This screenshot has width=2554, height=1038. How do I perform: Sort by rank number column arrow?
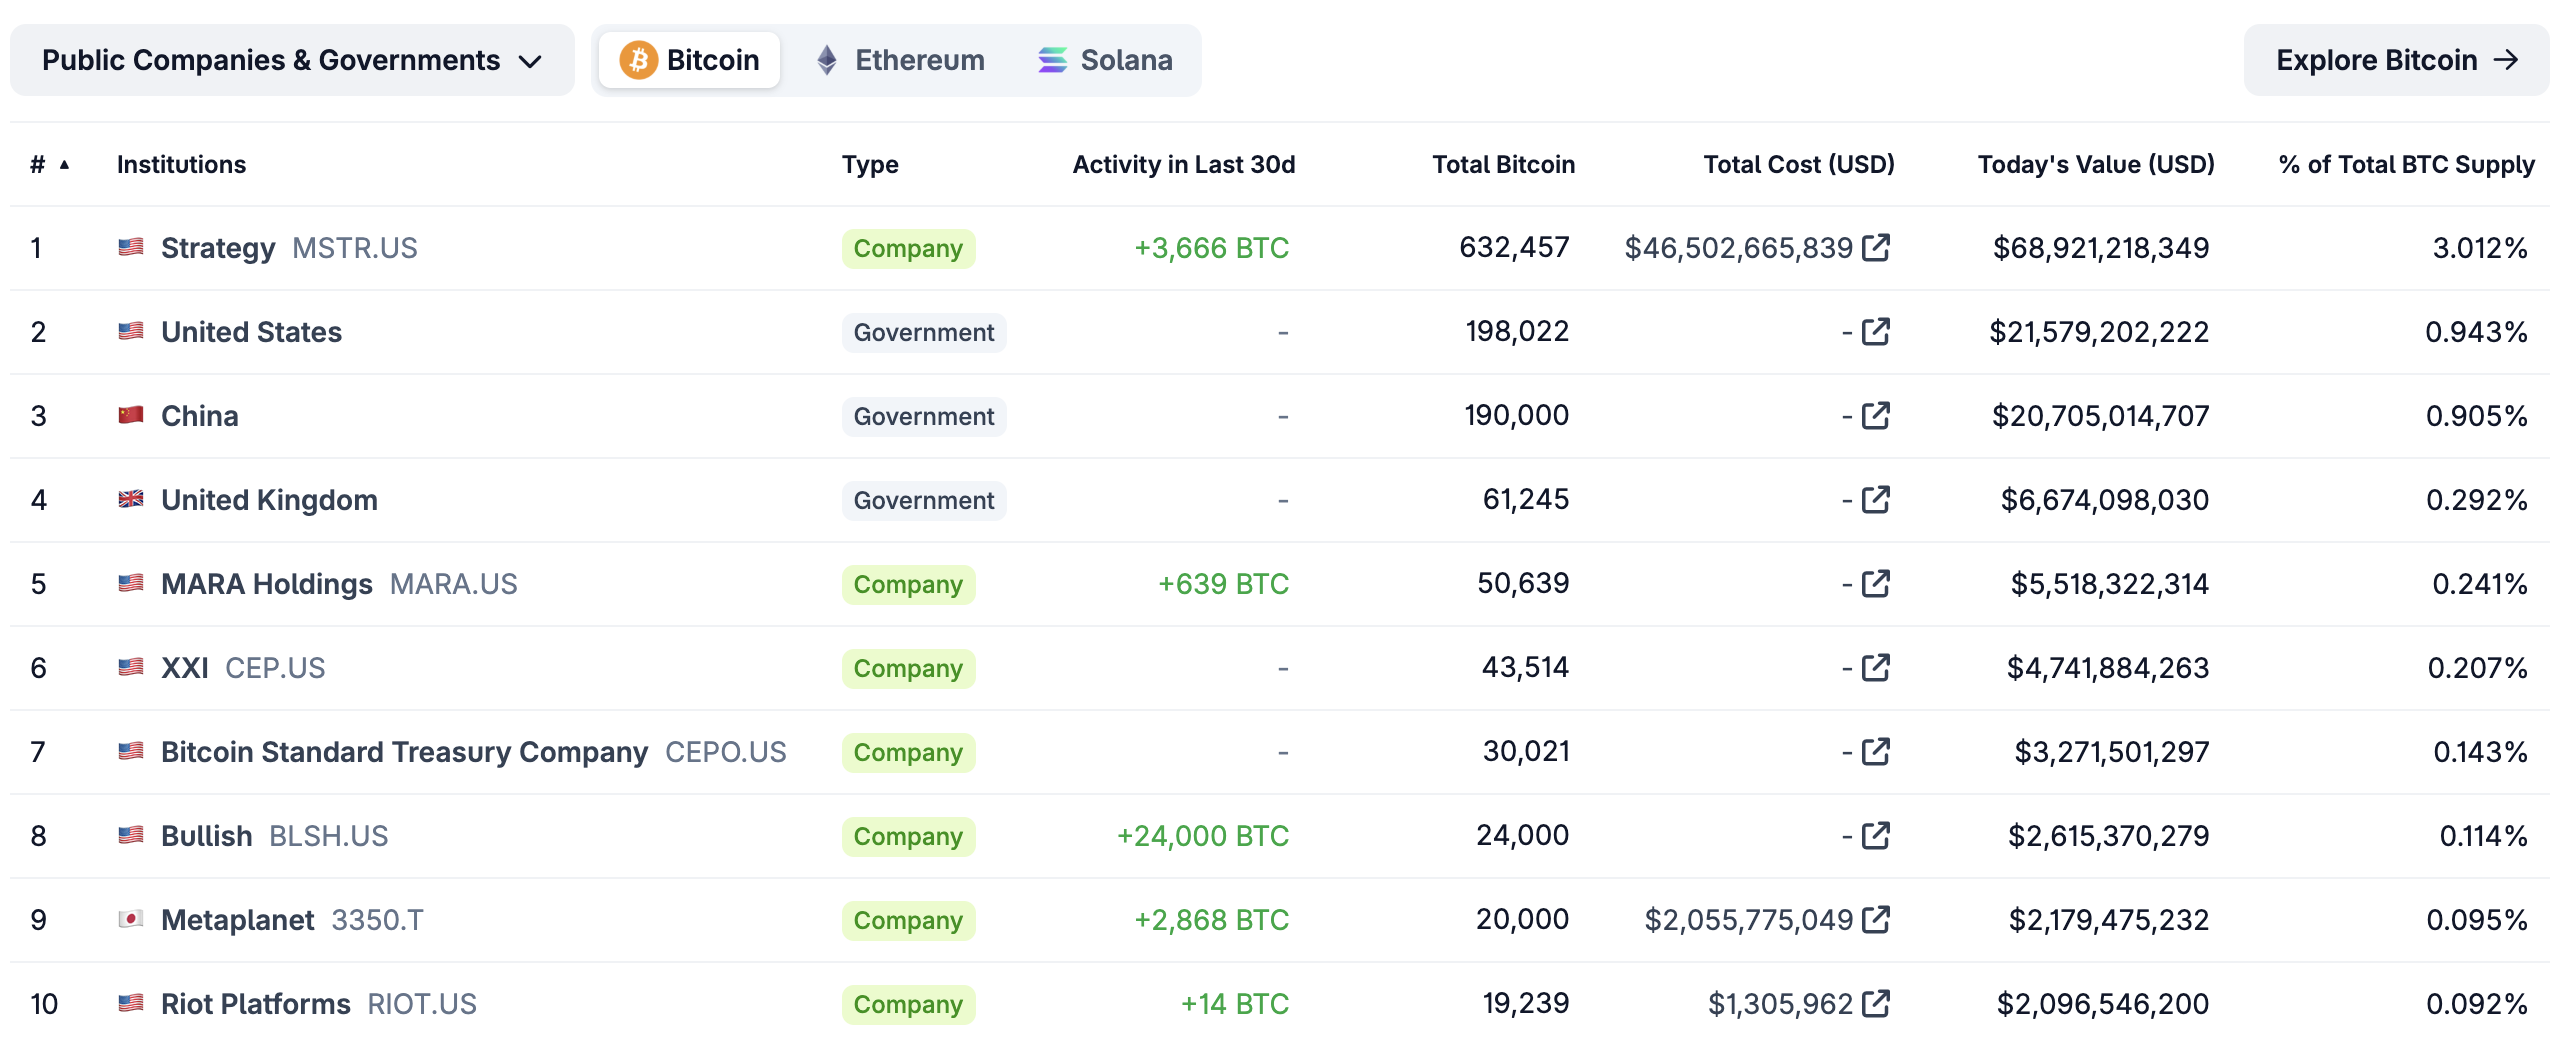tap(64, 164)
